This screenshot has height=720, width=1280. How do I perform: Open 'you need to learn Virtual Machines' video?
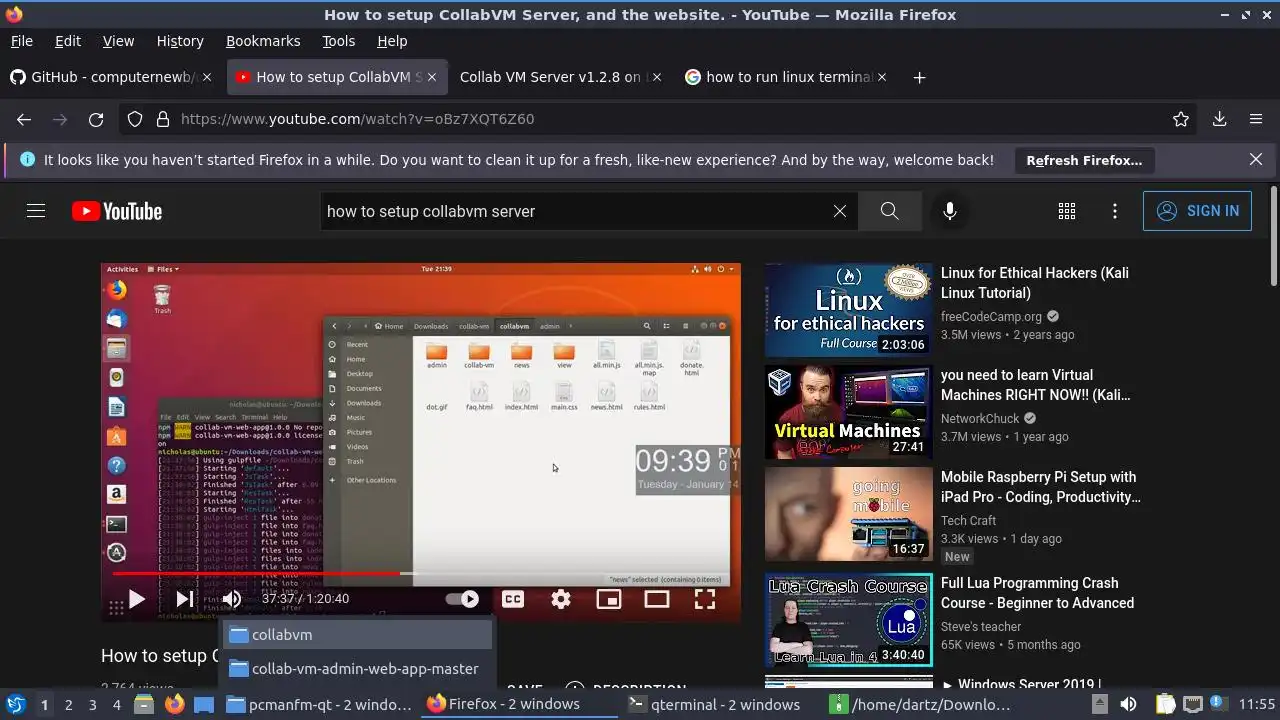pos(1035,385)
